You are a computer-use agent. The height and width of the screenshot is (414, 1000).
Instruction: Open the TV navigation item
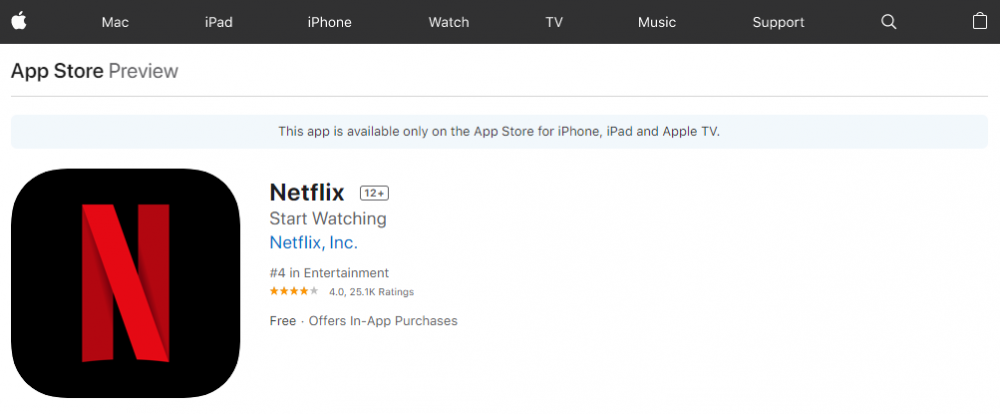554,22
